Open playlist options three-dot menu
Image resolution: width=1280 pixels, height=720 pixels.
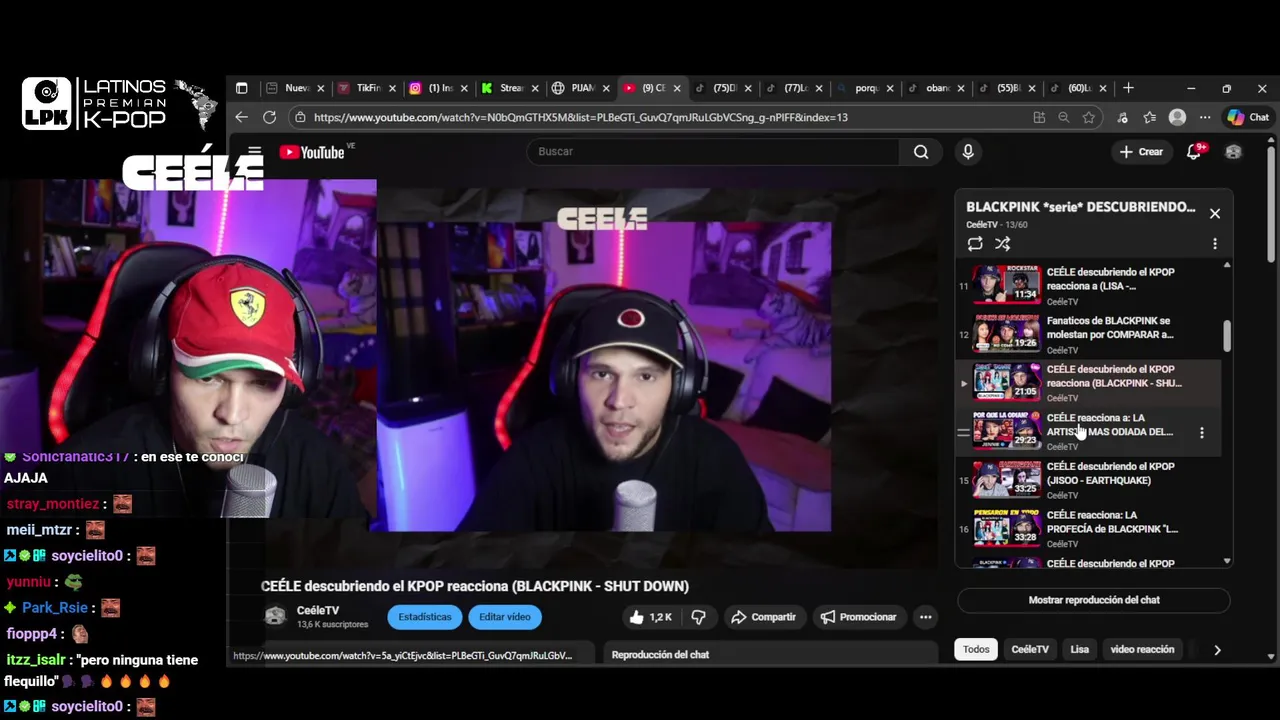click(1215, 243)
